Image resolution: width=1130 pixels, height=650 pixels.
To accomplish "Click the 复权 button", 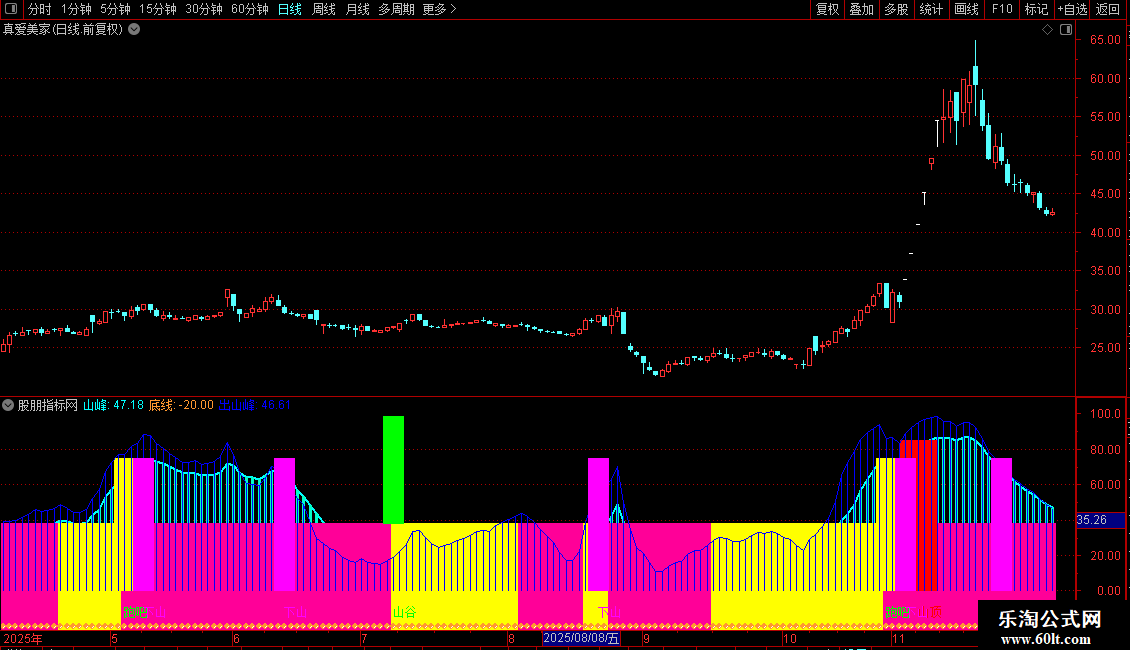I will point(827,9).
